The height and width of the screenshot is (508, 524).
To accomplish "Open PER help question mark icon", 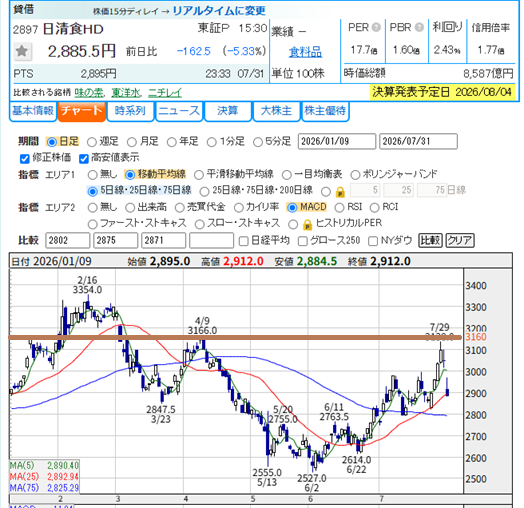I will point(376,27).
